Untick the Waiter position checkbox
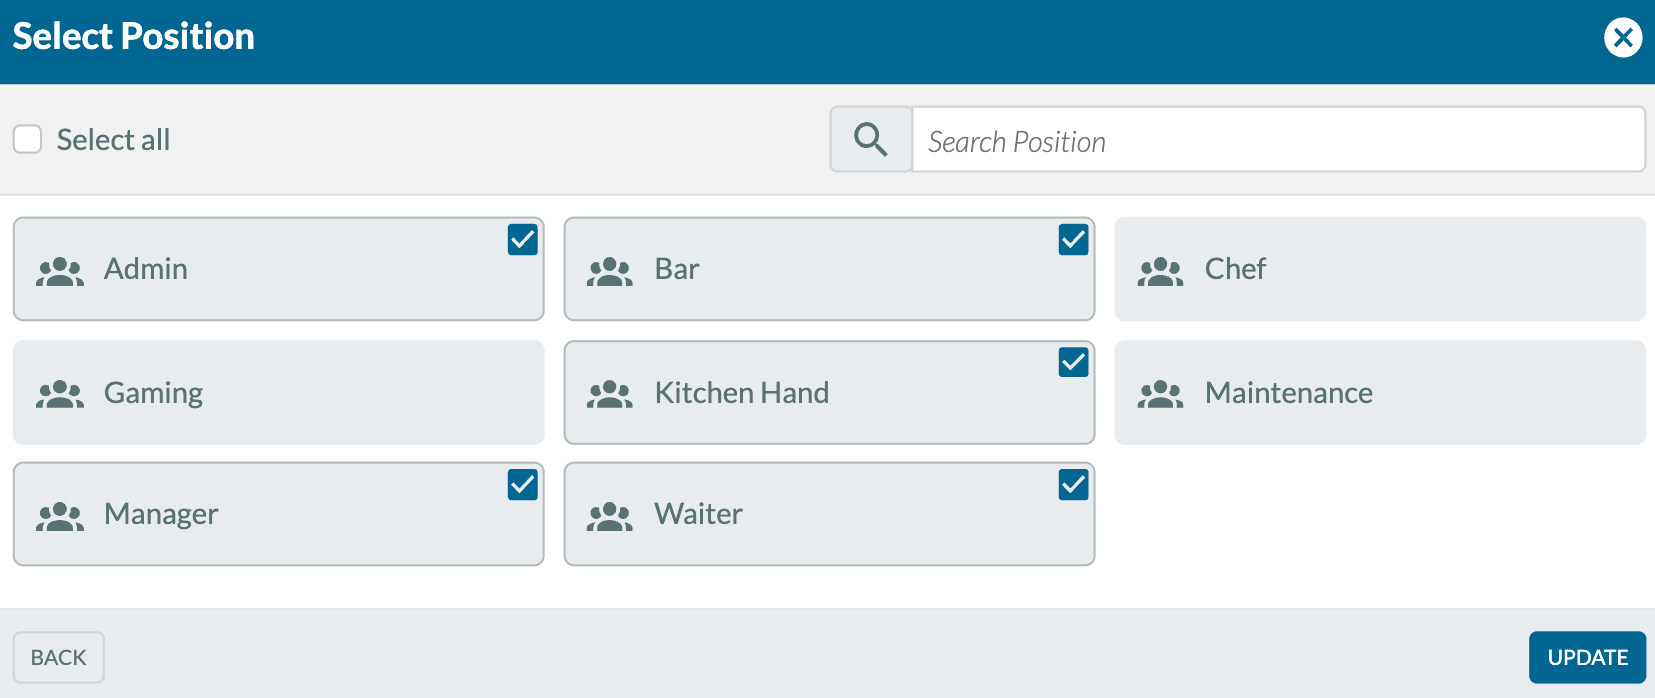The width and height of the screenshot is (1655, 698). tap(1073, 484)
